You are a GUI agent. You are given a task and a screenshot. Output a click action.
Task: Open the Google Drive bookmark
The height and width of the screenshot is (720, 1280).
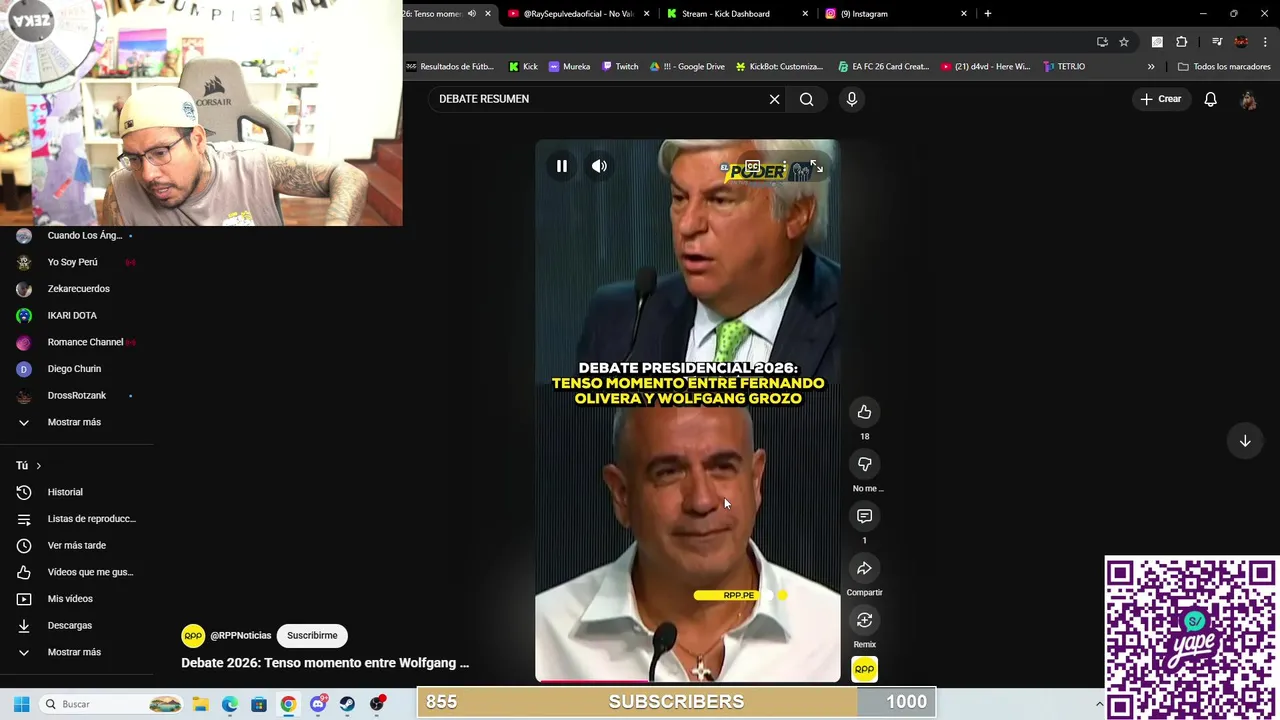688,67
